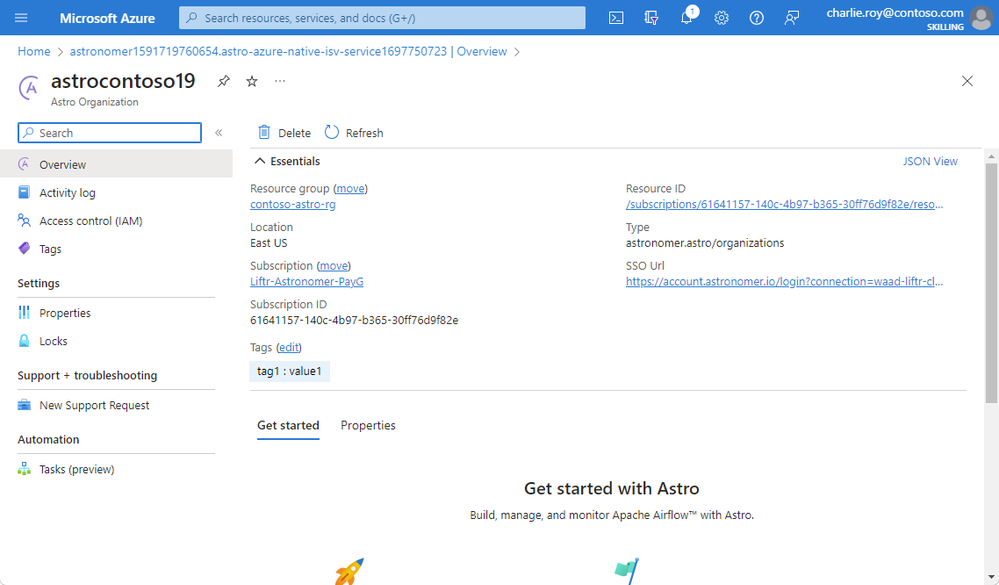Click the Delete trash icon
This screenshot has width=999, height=585.
coord(264,132)
